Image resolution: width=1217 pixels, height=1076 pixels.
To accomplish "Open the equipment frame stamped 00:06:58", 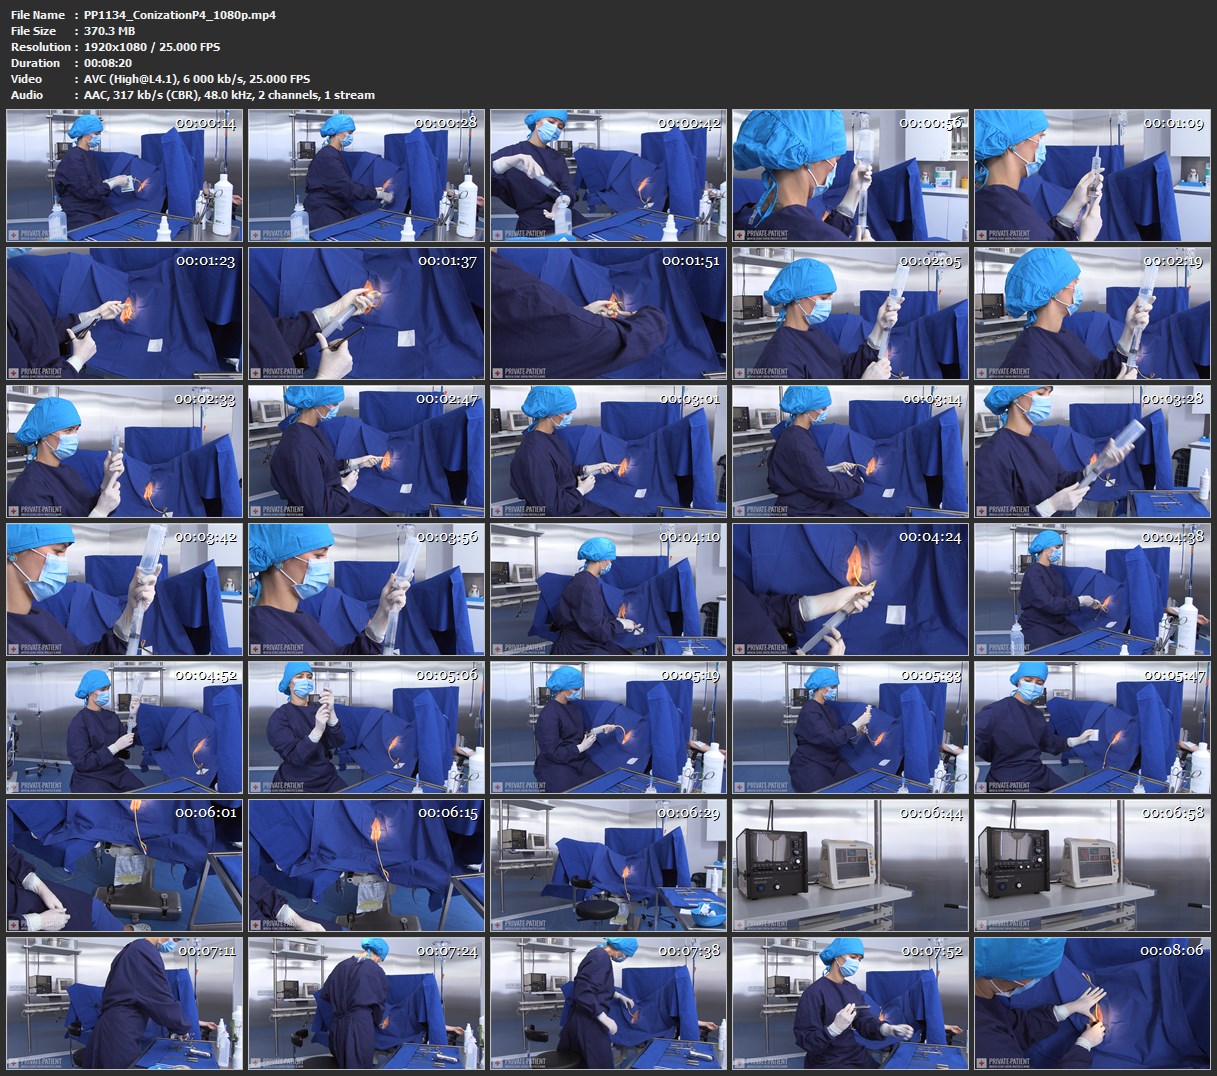I will pos(1092,865).
